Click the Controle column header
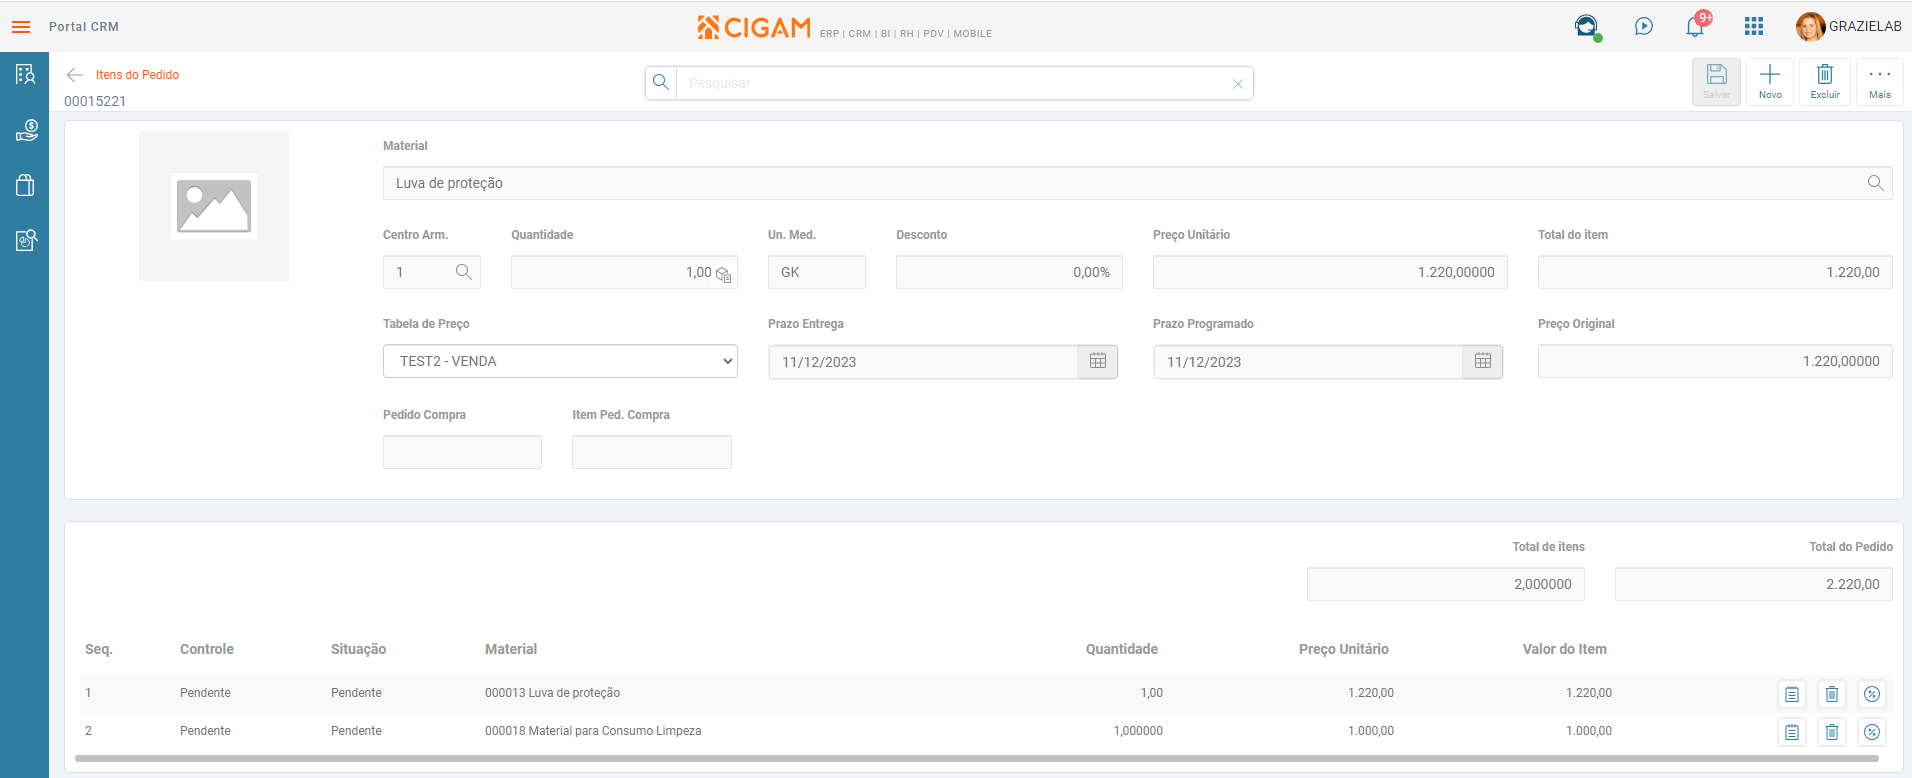This screenshot has height=778, width=1912. tap(207, 649)
